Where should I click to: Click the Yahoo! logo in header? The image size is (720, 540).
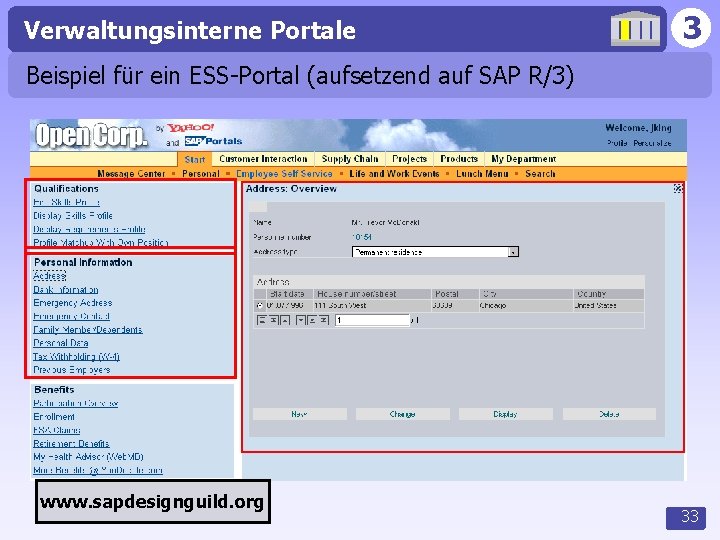(190, 128)
